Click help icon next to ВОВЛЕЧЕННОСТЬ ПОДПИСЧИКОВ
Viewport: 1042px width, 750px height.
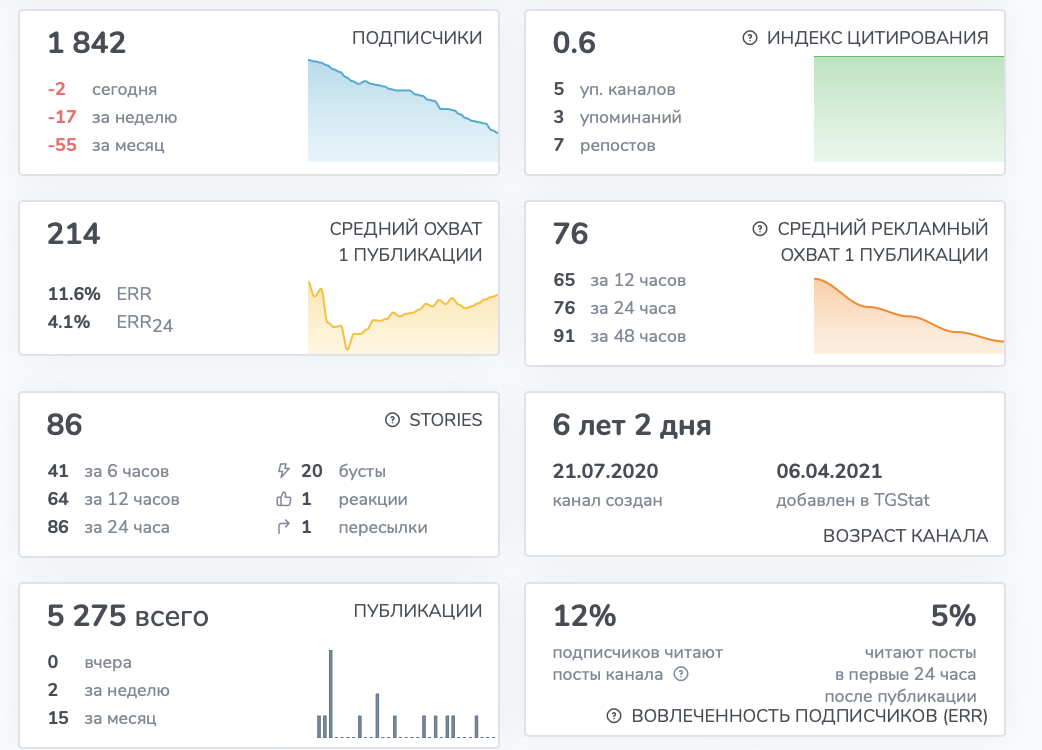pyautogui.click(x=614, y=716)
